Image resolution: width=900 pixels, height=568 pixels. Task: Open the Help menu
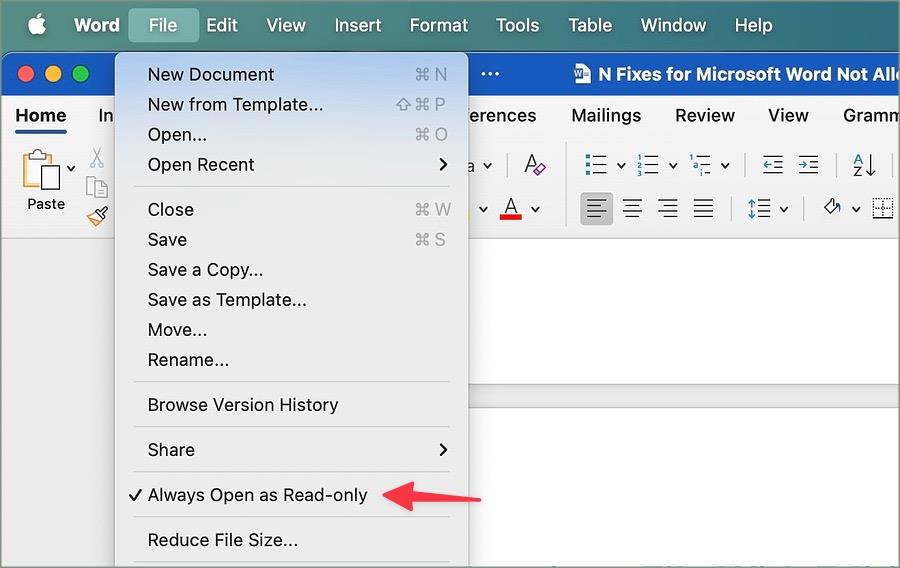coord(754,25)
